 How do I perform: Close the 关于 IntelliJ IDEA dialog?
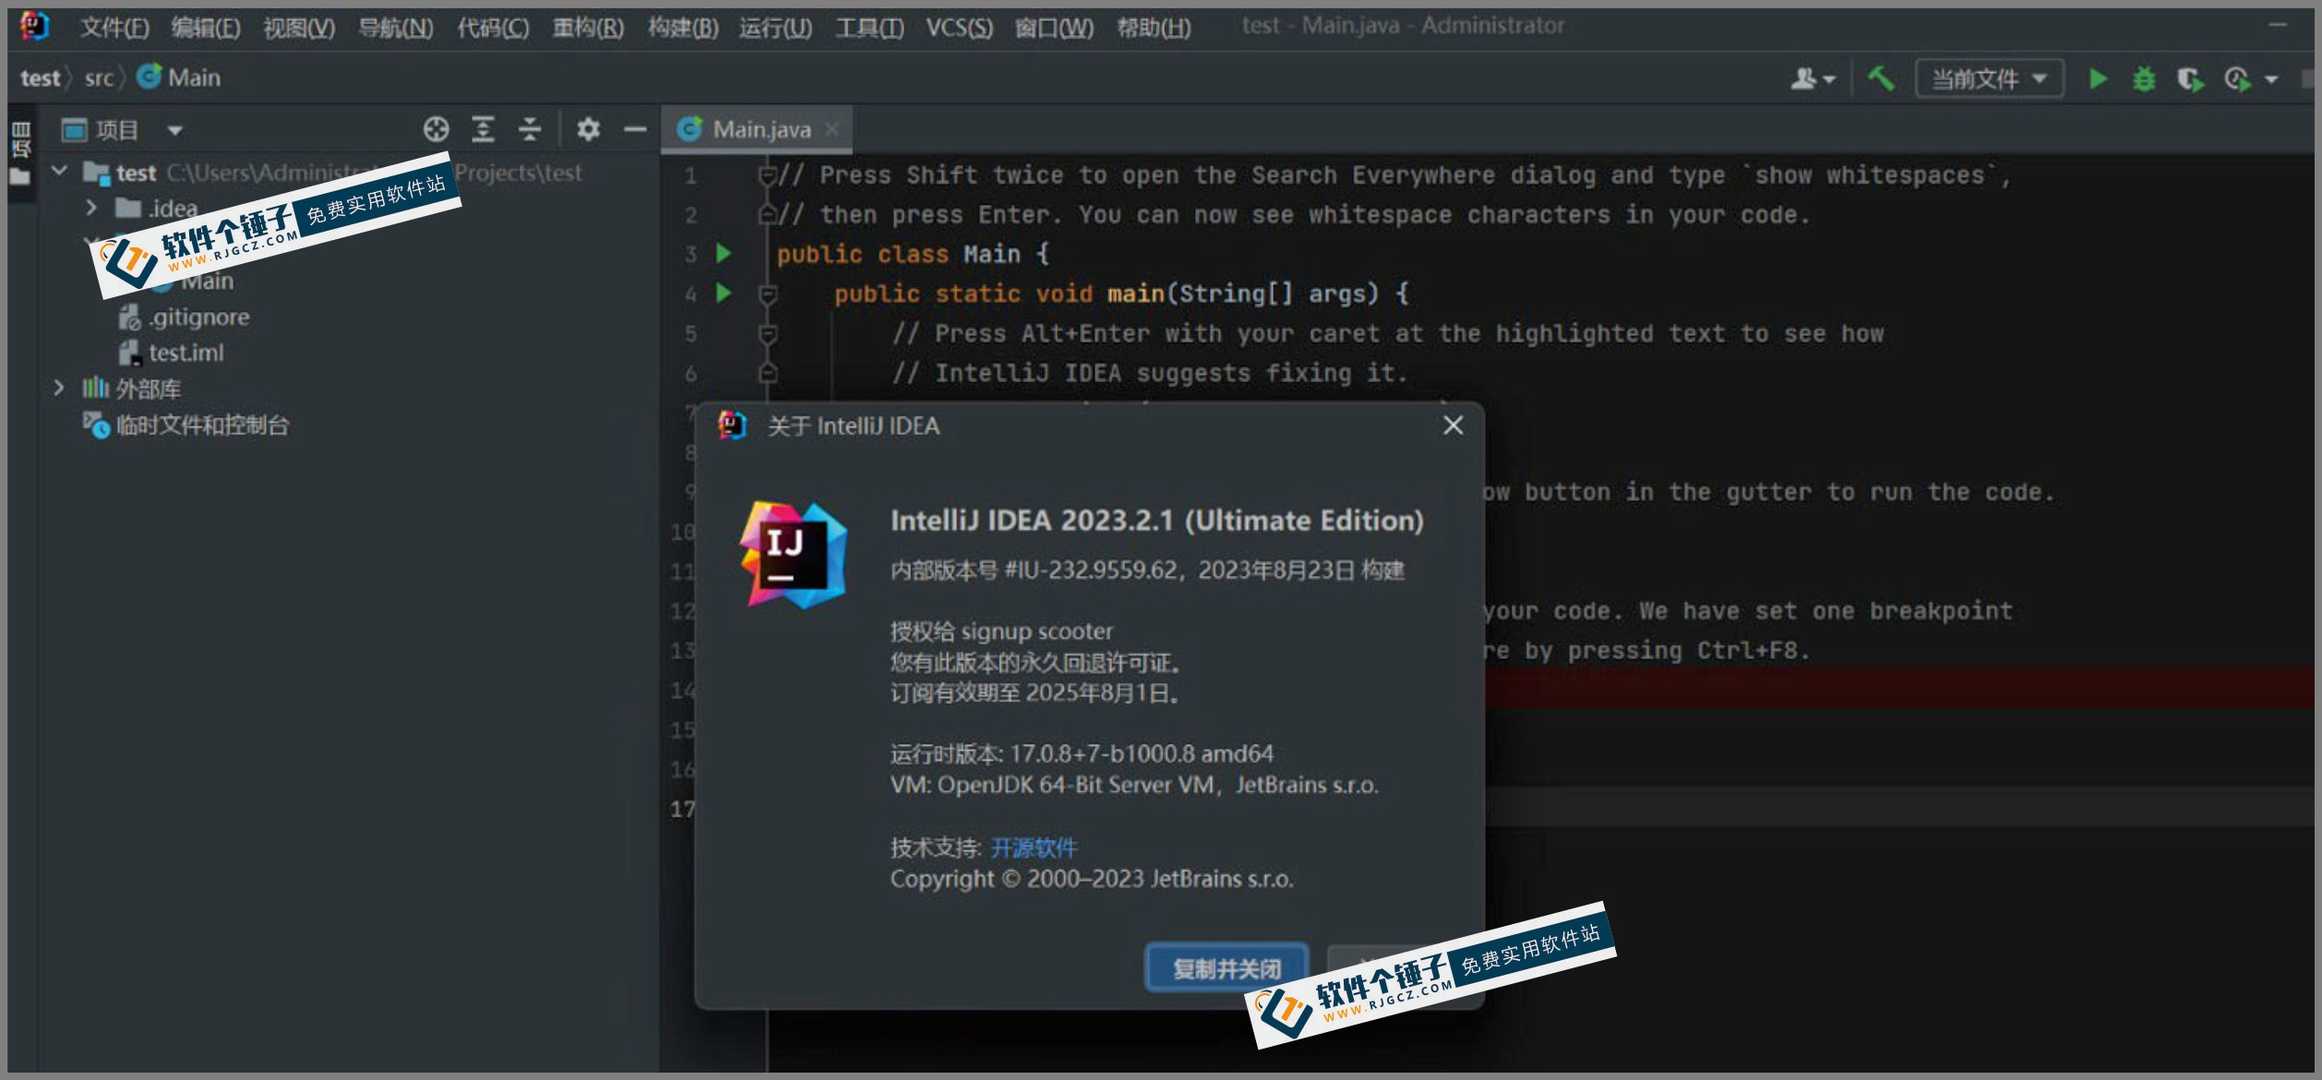[1453, 425]
